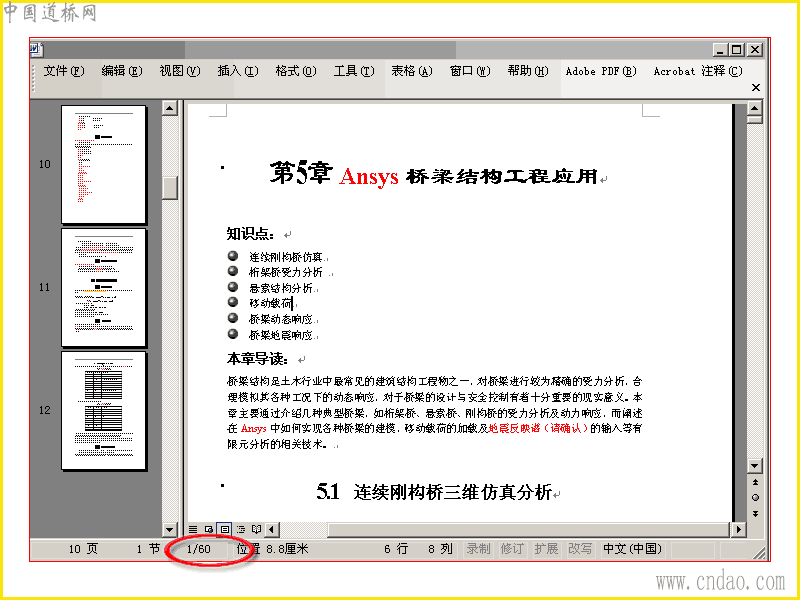Open the 格式(O) menu

coord(296,71)
